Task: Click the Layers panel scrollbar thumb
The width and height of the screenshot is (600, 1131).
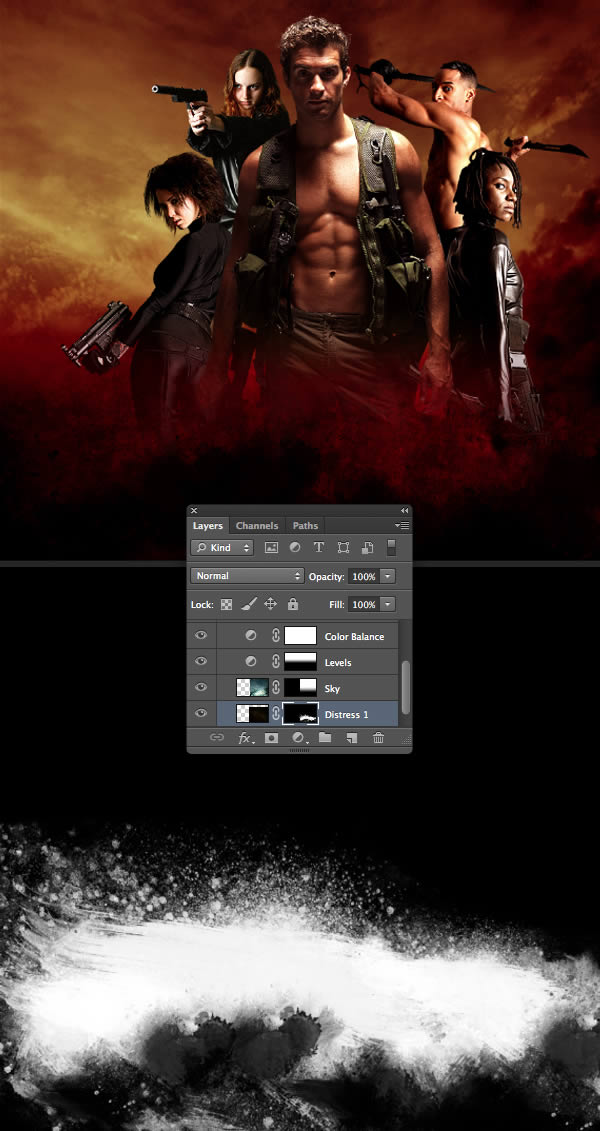Action: click(x=405, y=687)
